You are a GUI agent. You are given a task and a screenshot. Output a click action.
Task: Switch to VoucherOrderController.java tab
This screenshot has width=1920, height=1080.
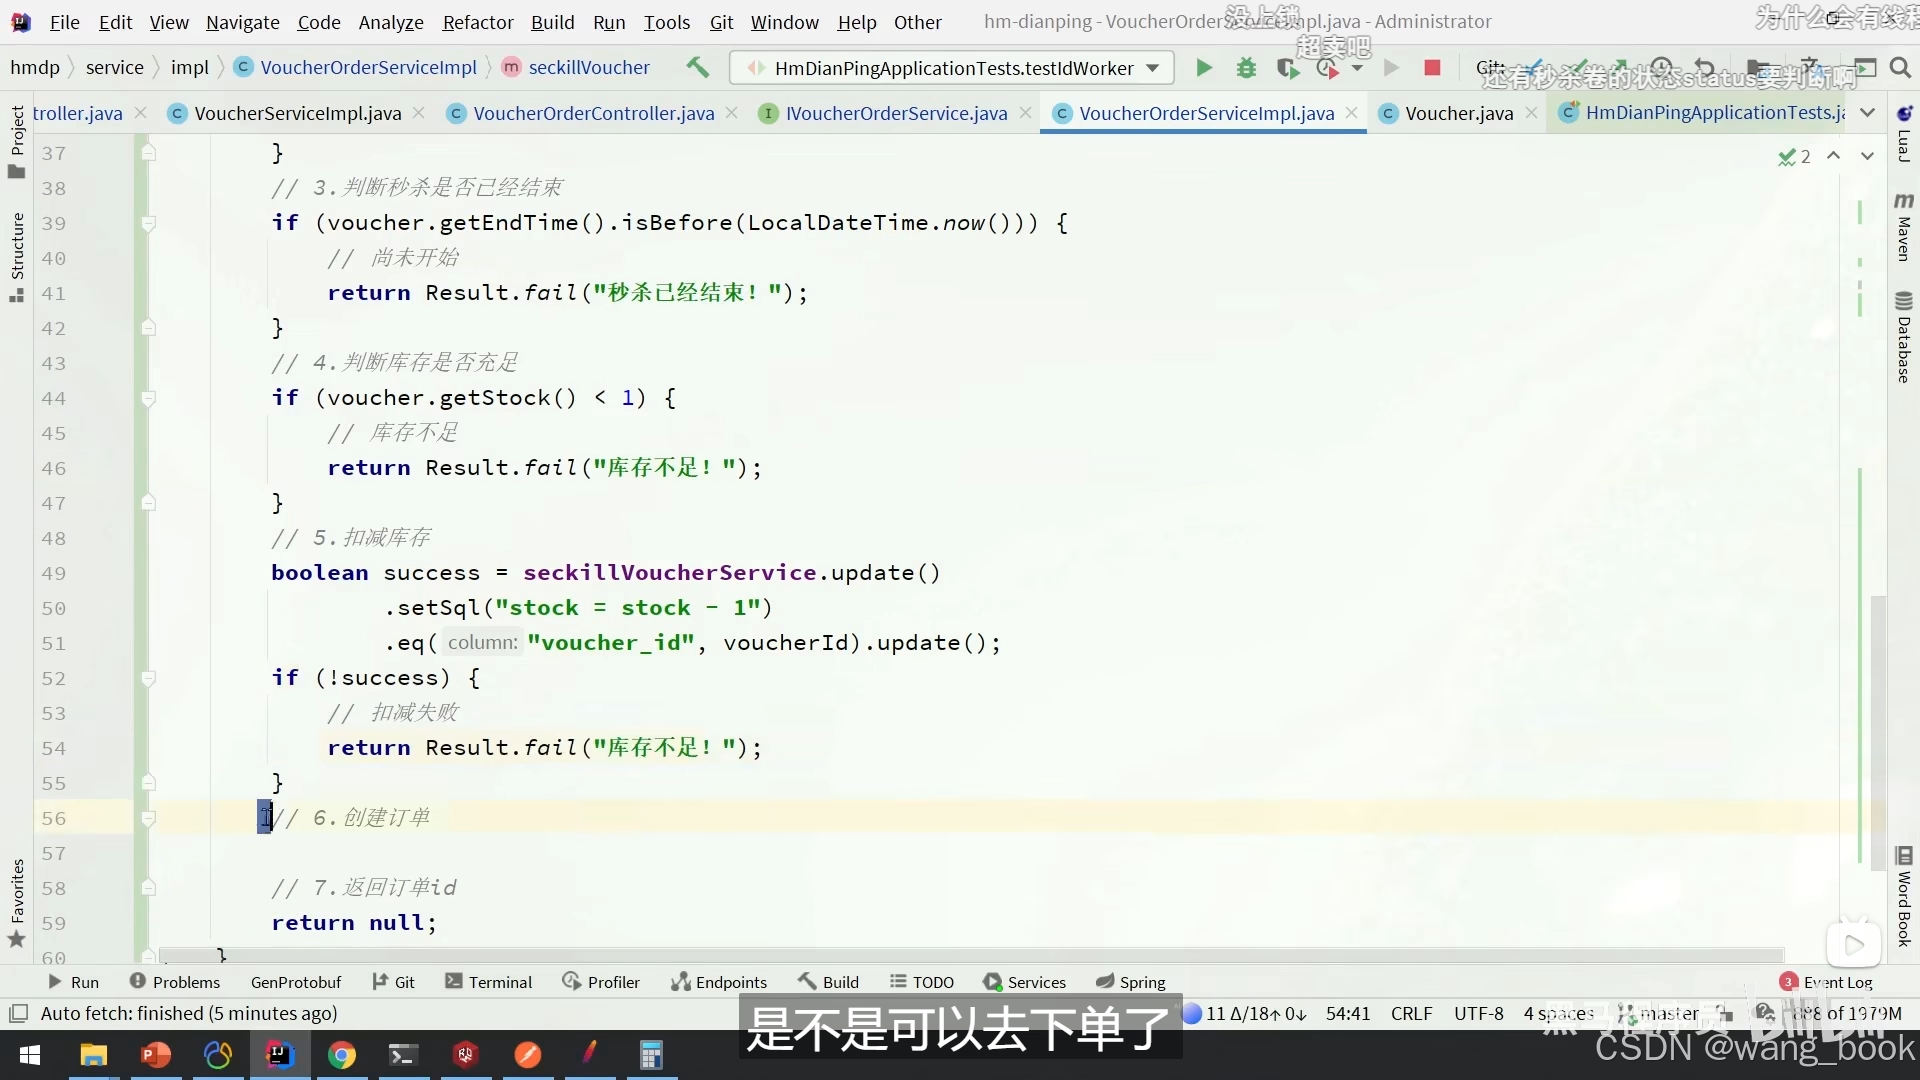point(593,113)
